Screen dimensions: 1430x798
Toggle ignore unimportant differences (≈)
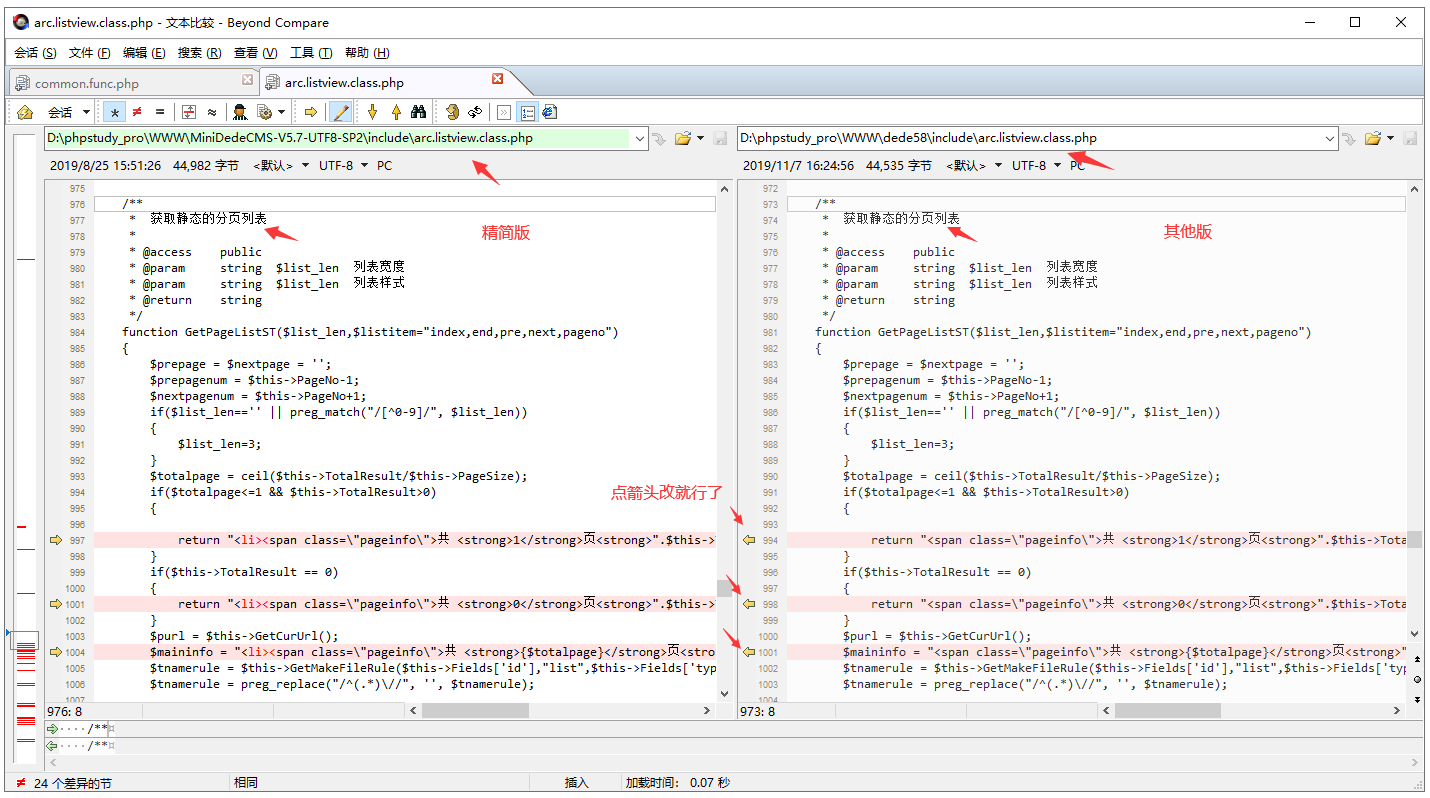coord(211,111)
